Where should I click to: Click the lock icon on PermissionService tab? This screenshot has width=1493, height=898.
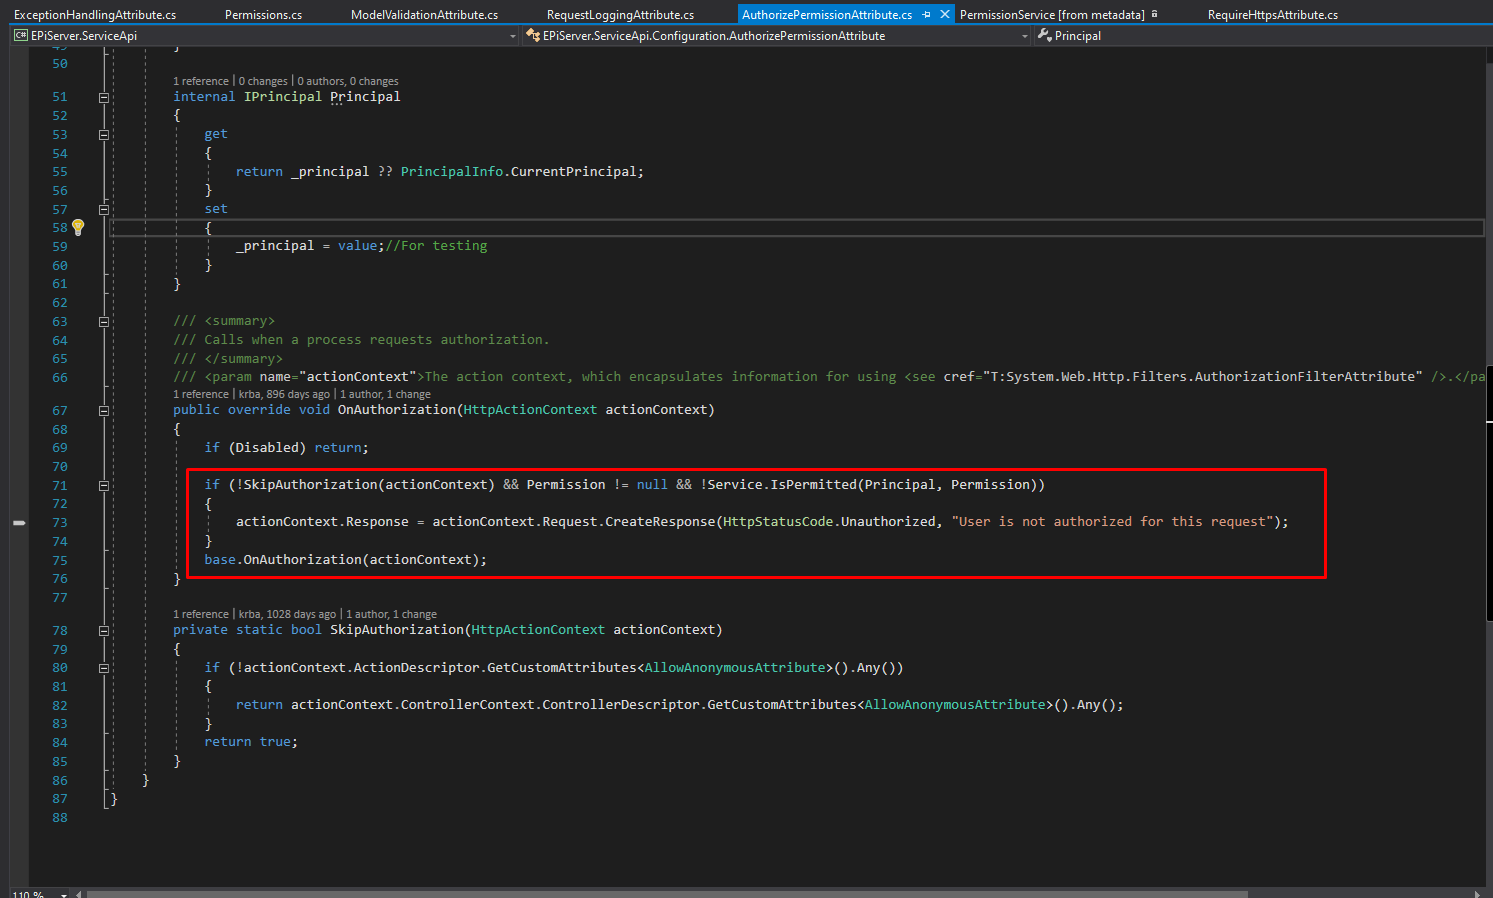(x=1155, y=14)
